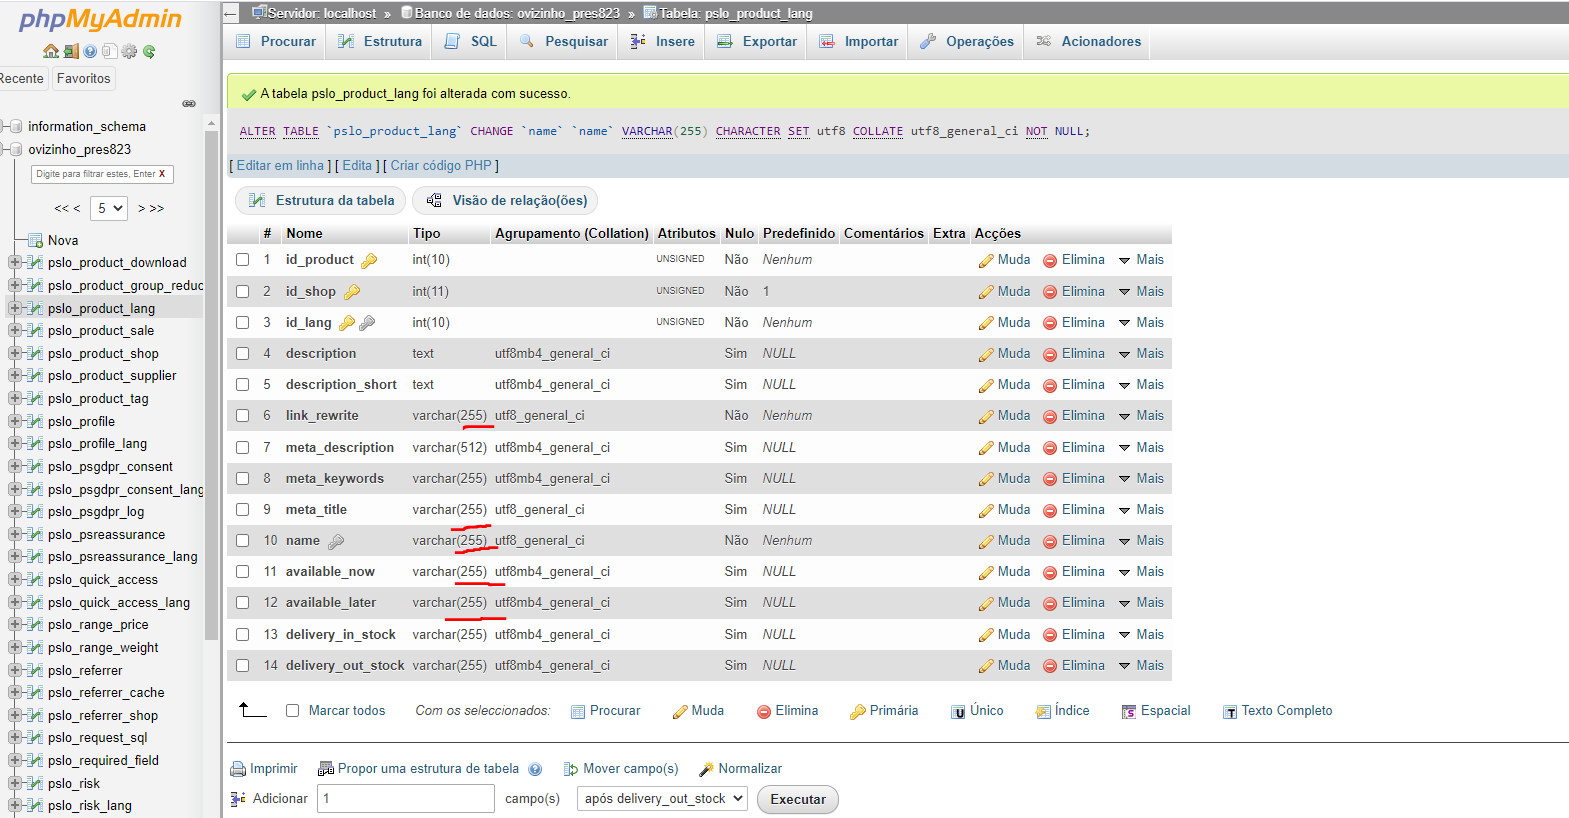Reload navigation panel with green refresh icon
Screen dimensions: 1569x818
[x=149, y=51]
